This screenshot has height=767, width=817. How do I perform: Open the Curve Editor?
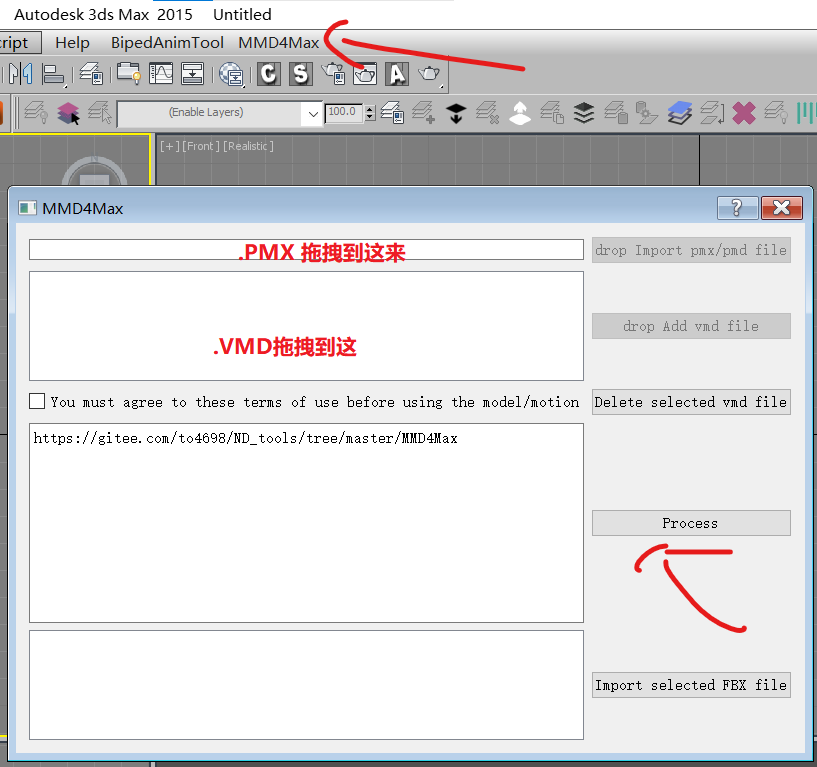pyautogui.click(x=160, y=73)
